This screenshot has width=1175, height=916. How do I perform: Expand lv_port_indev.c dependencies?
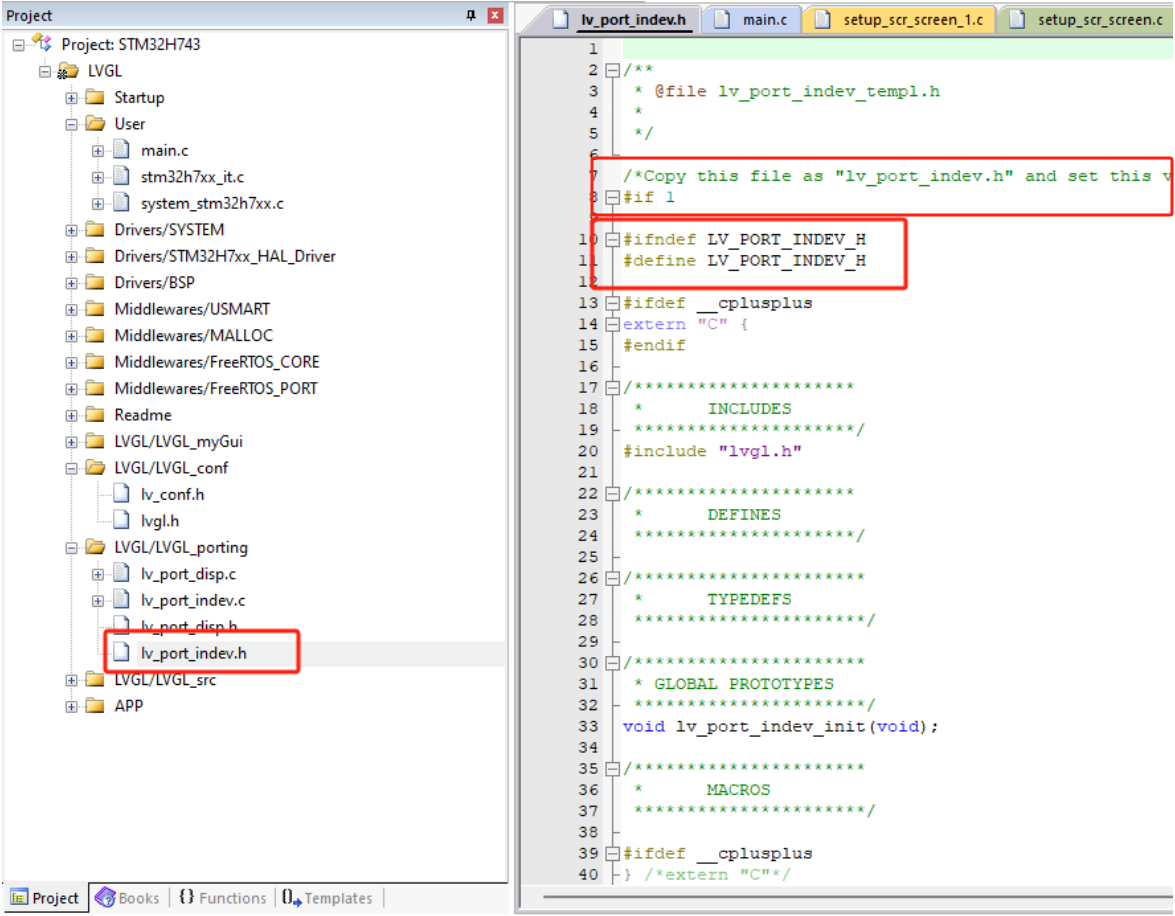[97, 601]
